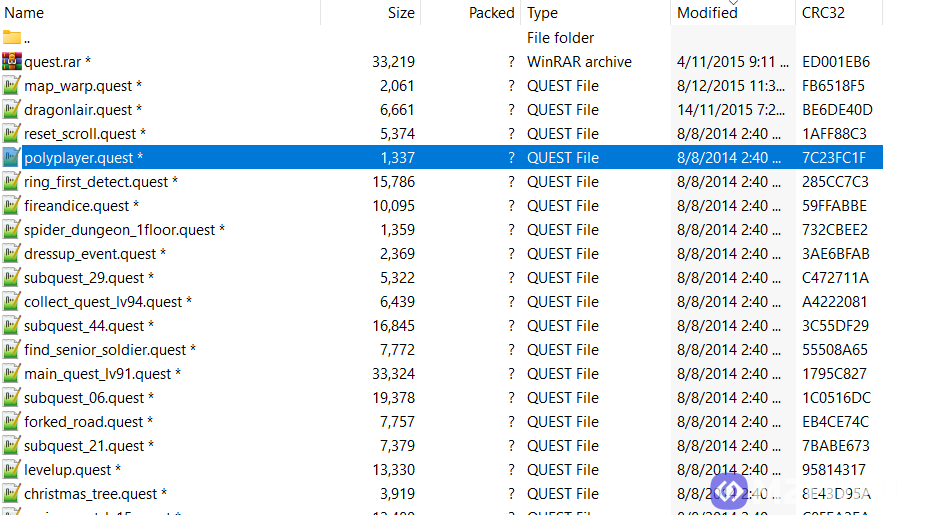Click the quest.rar WinRAR archive icon
The image size is (937, 515).
[12, 62]
